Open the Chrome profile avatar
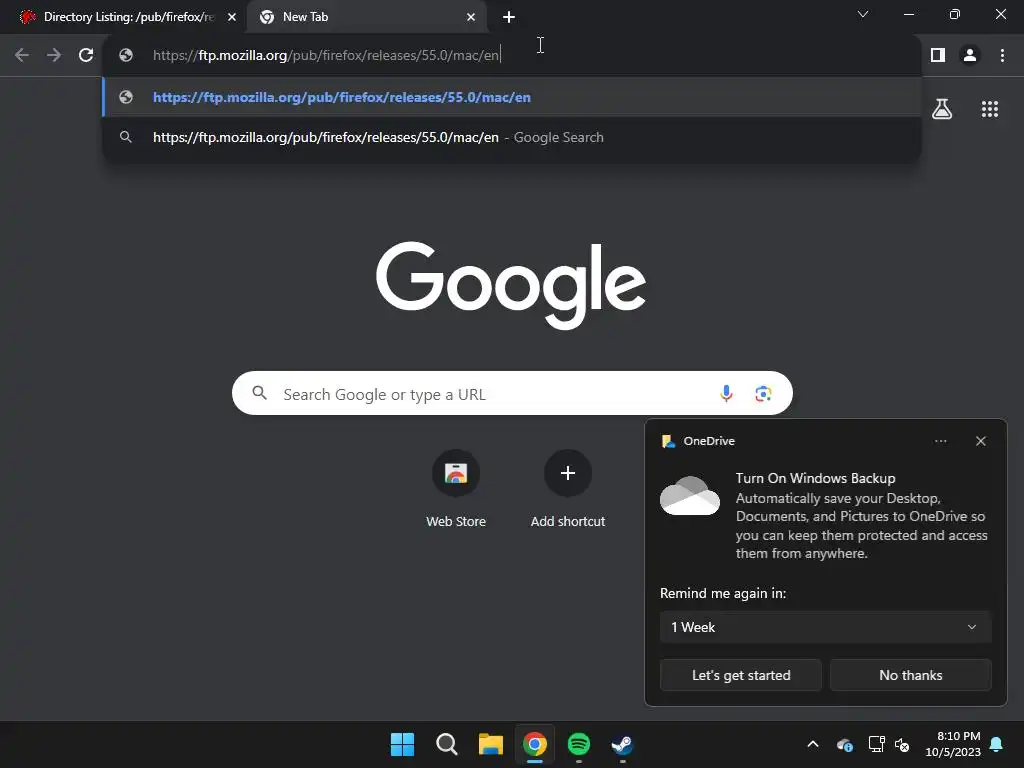 tap(970, 56)
